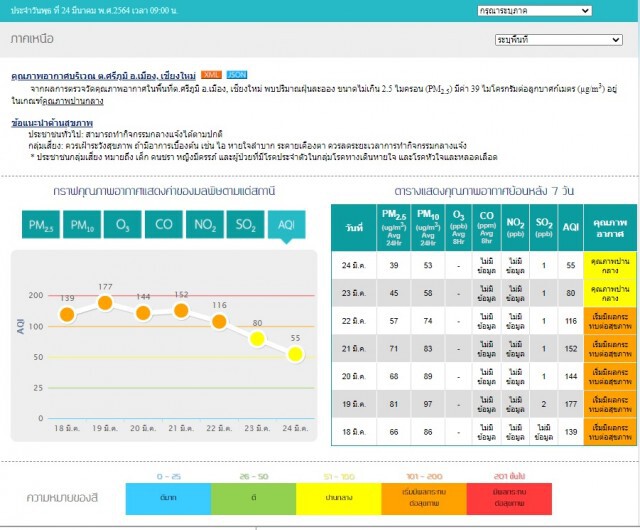Click the AQI value 144 in the table
Viewport: 640px width, 530px height.
[x=571, y=376]
